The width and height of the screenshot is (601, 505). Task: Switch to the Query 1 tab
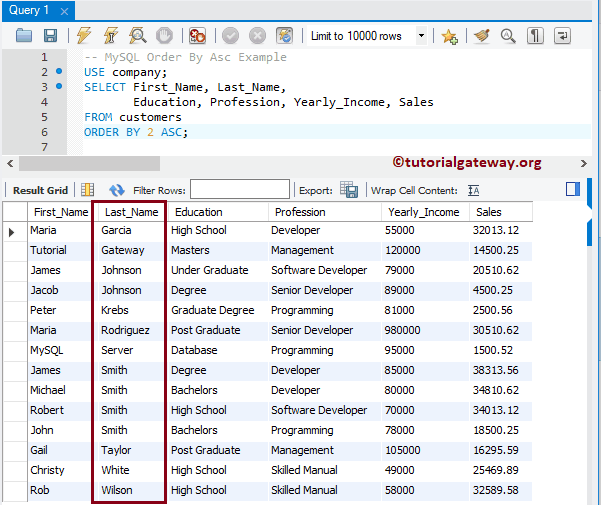tap(28, 10)
